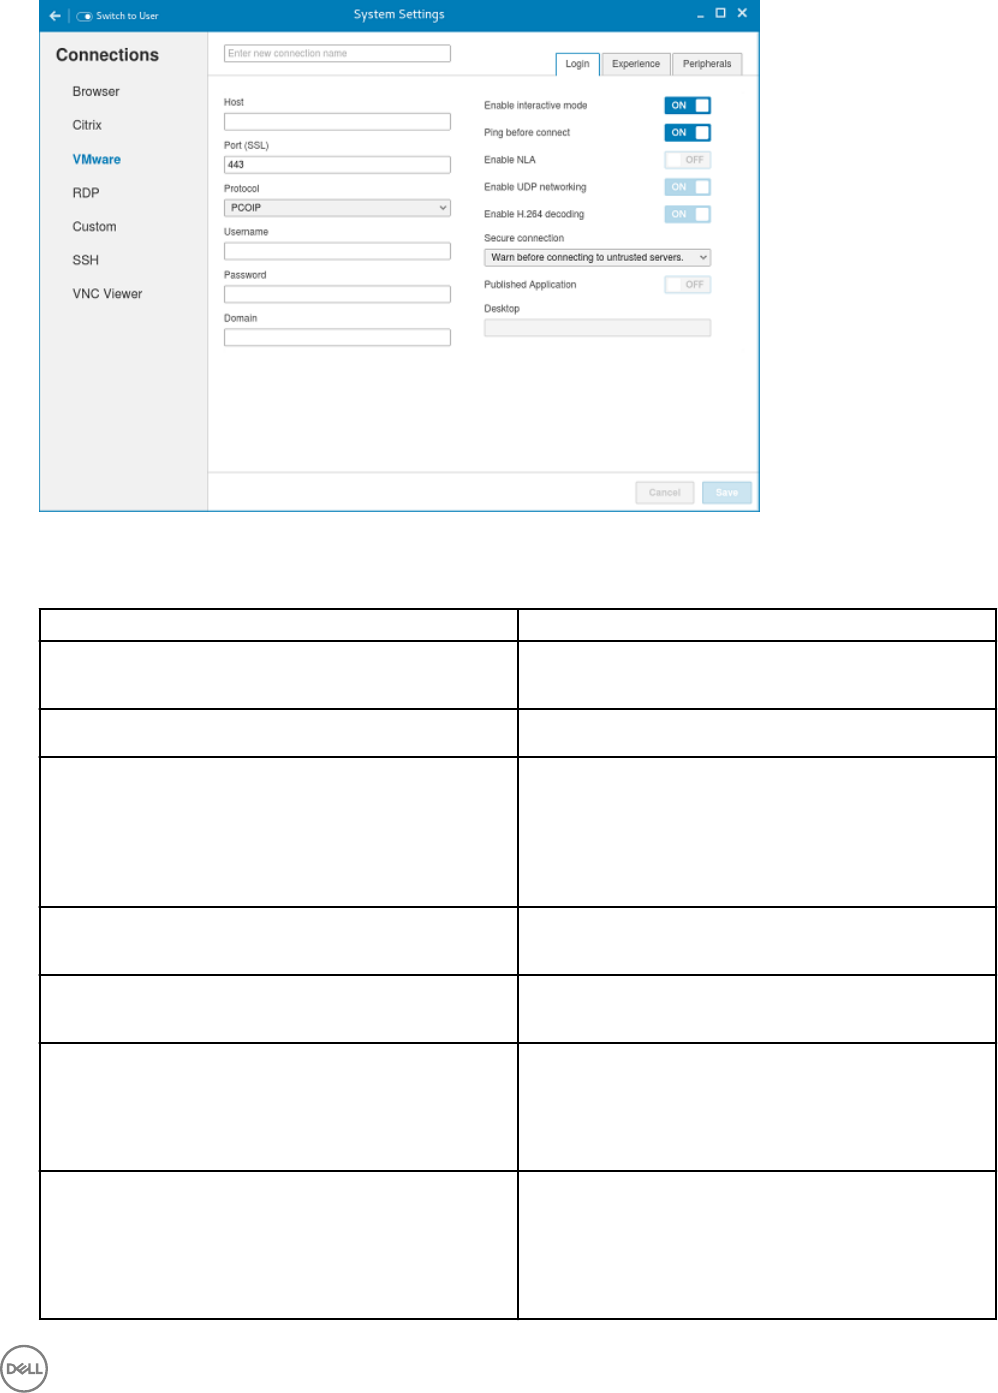Switch to the Login tab

click(x=577, y=64)
